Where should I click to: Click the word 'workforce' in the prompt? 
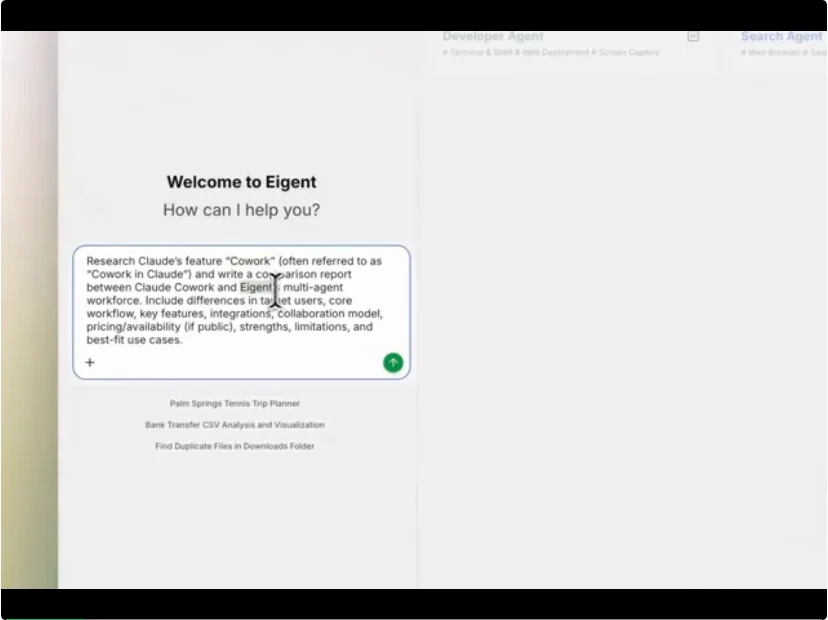(113, 301)
